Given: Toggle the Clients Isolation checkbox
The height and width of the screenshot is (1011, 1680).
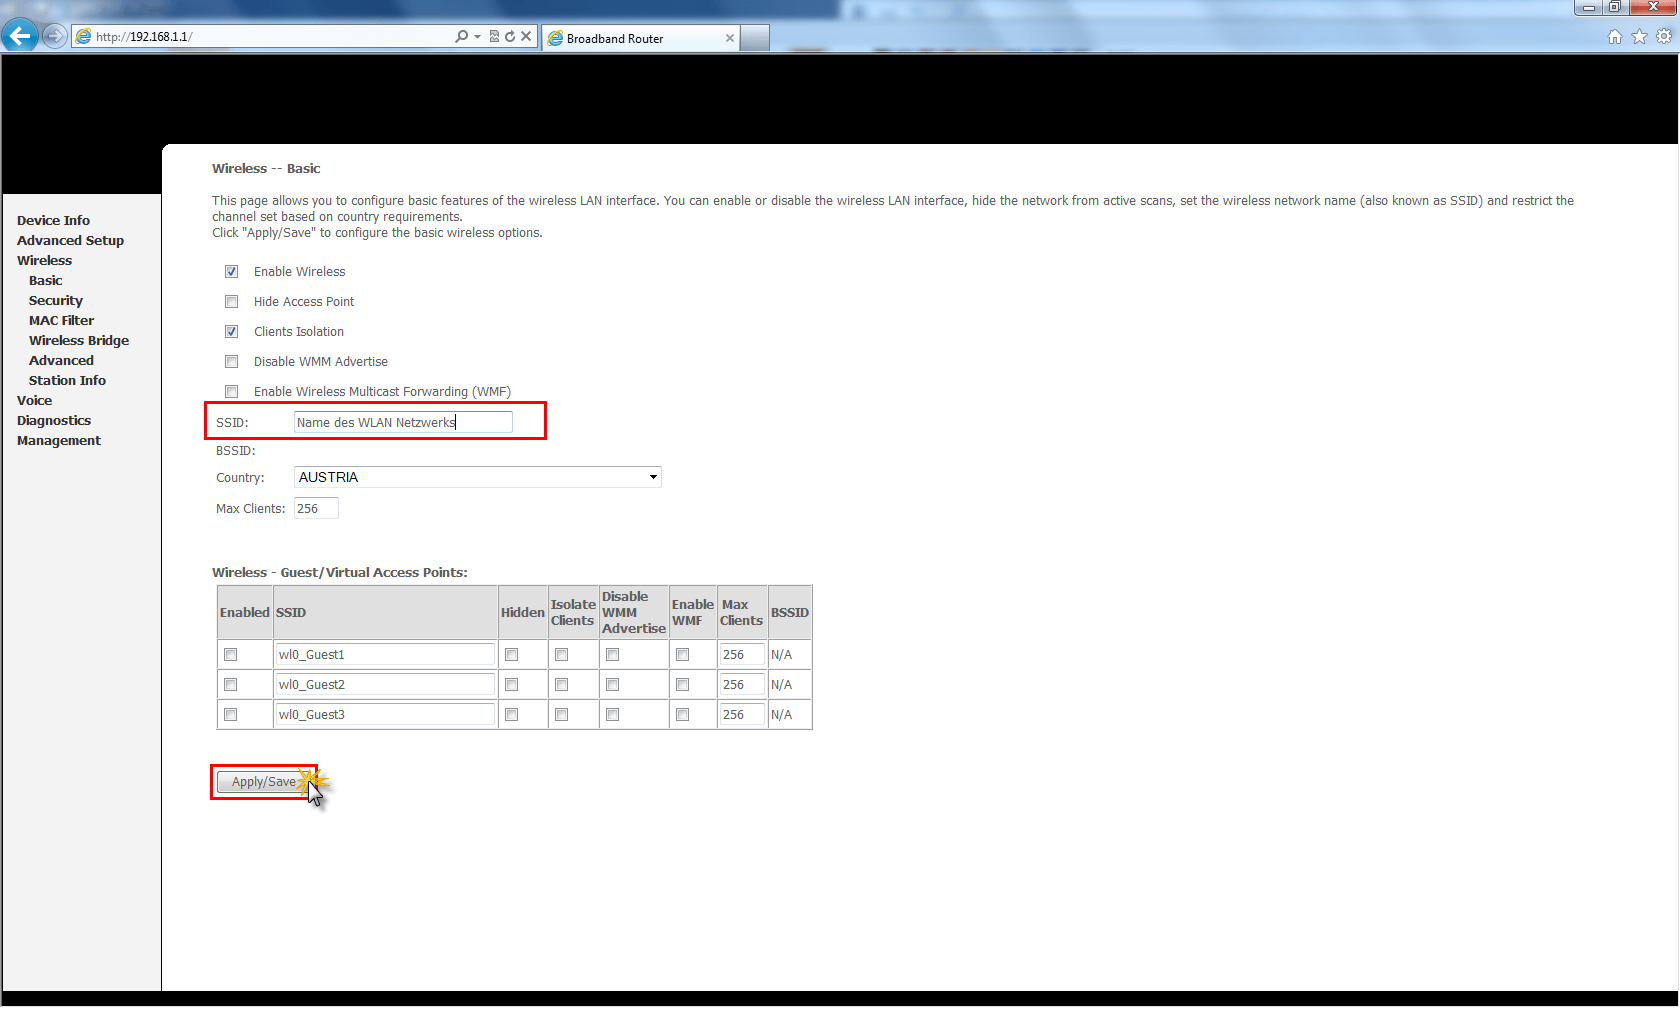Looking at the screenshot, I should (232, 332).
